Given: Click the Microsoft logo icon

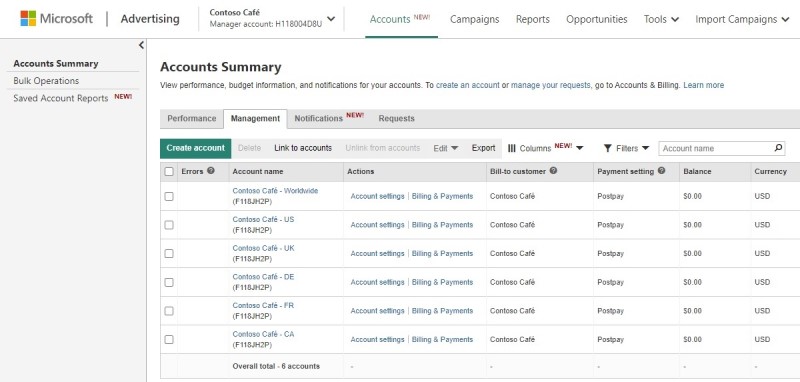Looking at the screenshot, I should (x=28, y=18).
